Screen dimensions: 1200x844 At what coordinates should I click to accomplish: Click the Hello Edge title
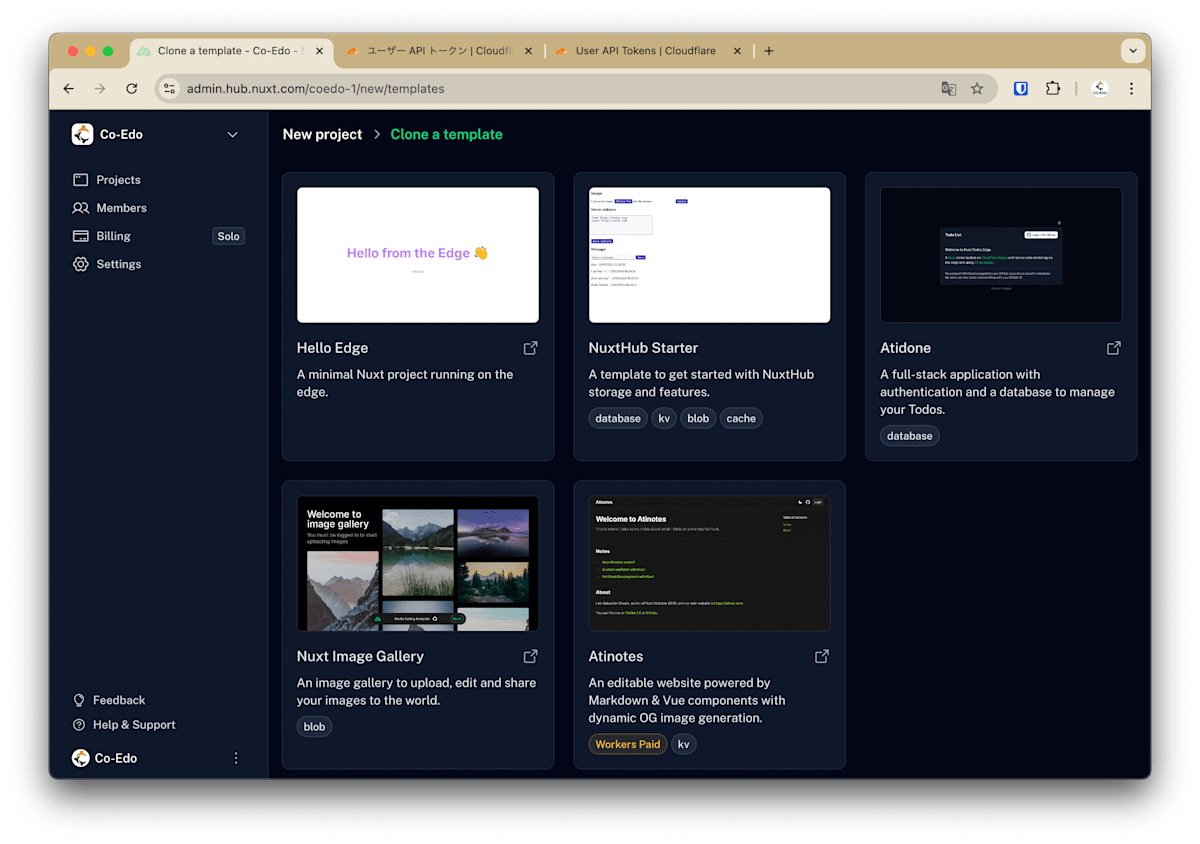pyautogui.click(x=333, y=348)
